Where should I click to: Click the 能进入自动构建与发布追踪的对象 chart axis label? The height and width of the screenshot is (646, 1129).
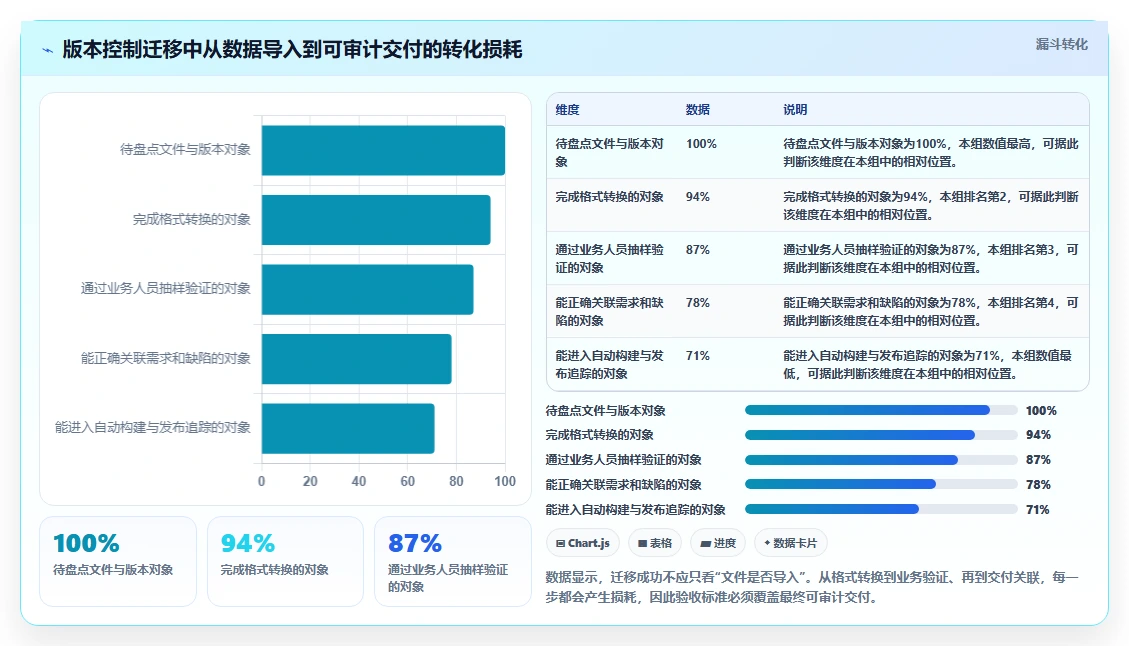point(153,428)
